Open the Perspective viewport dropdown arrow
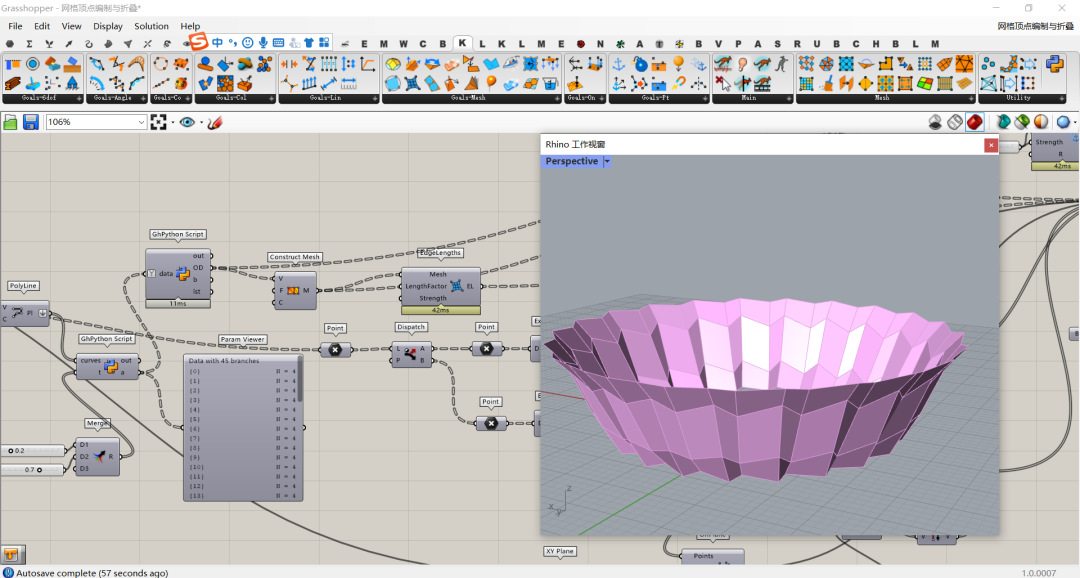Screen dimensions: 1080x578 click(x=606, y=161)
